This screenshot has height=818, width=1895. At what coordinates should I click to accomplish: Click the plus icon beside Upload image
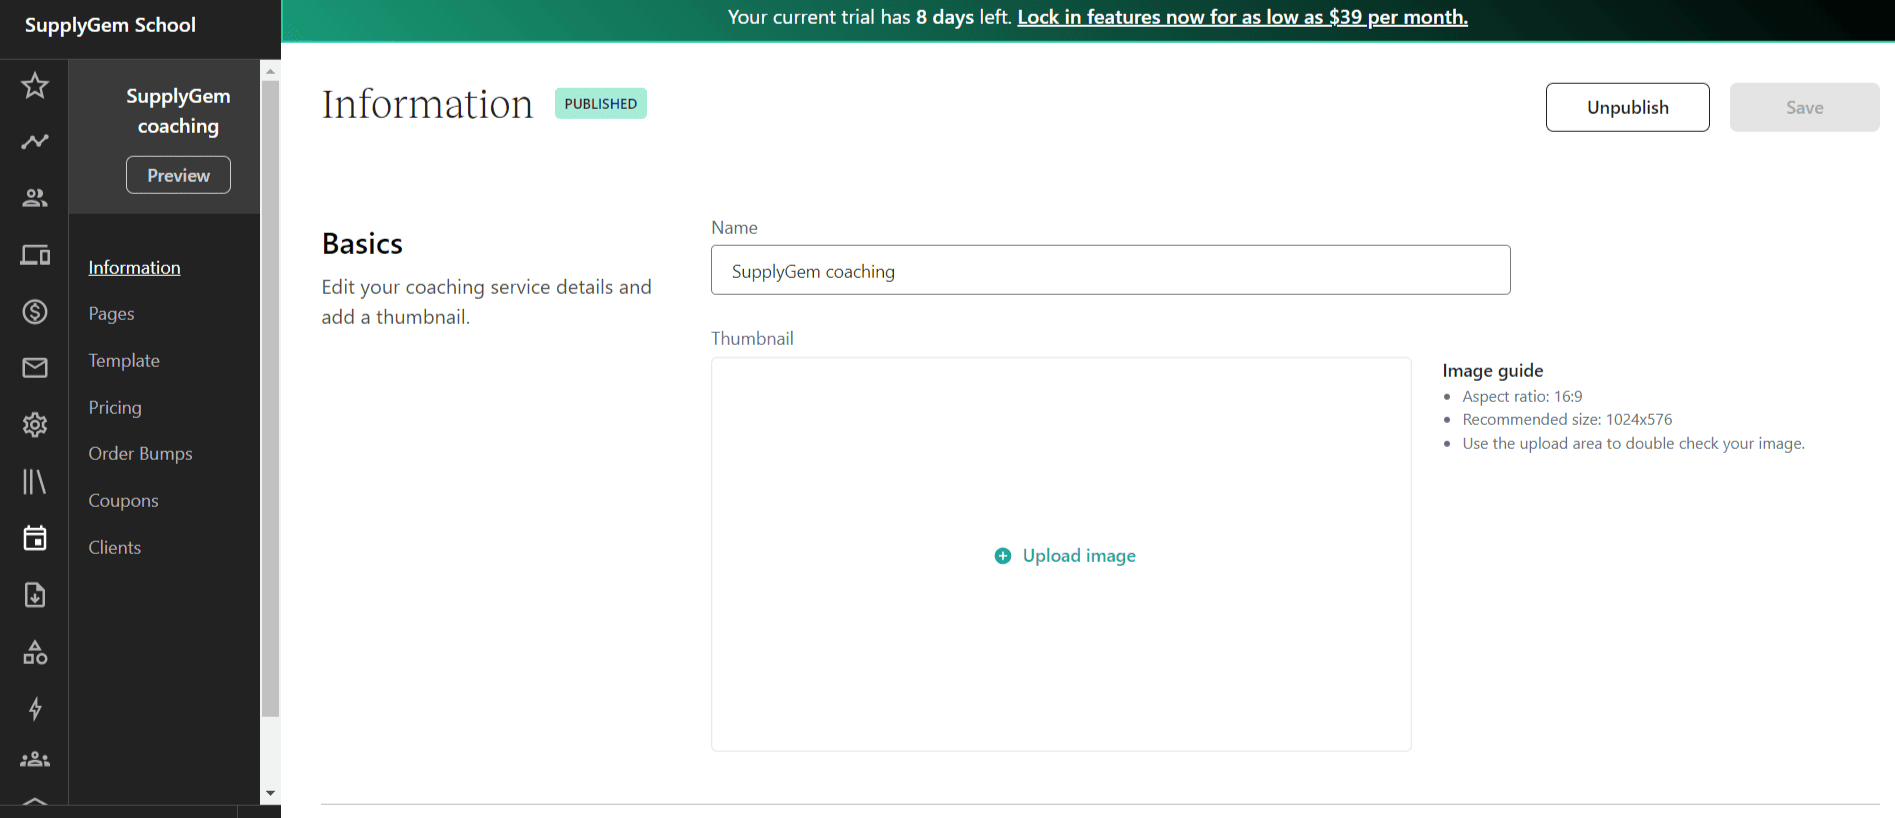pyautogui.click(x=1003, y=556)
